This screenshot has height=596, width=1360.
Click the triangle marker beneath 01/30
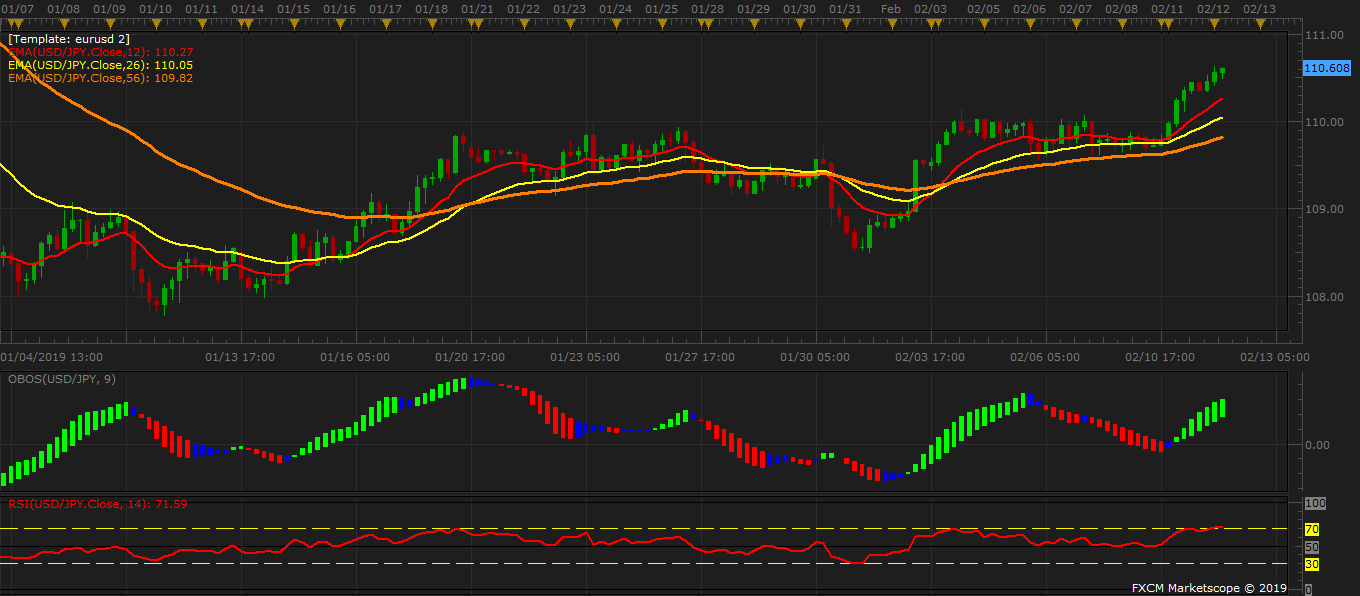800,24
